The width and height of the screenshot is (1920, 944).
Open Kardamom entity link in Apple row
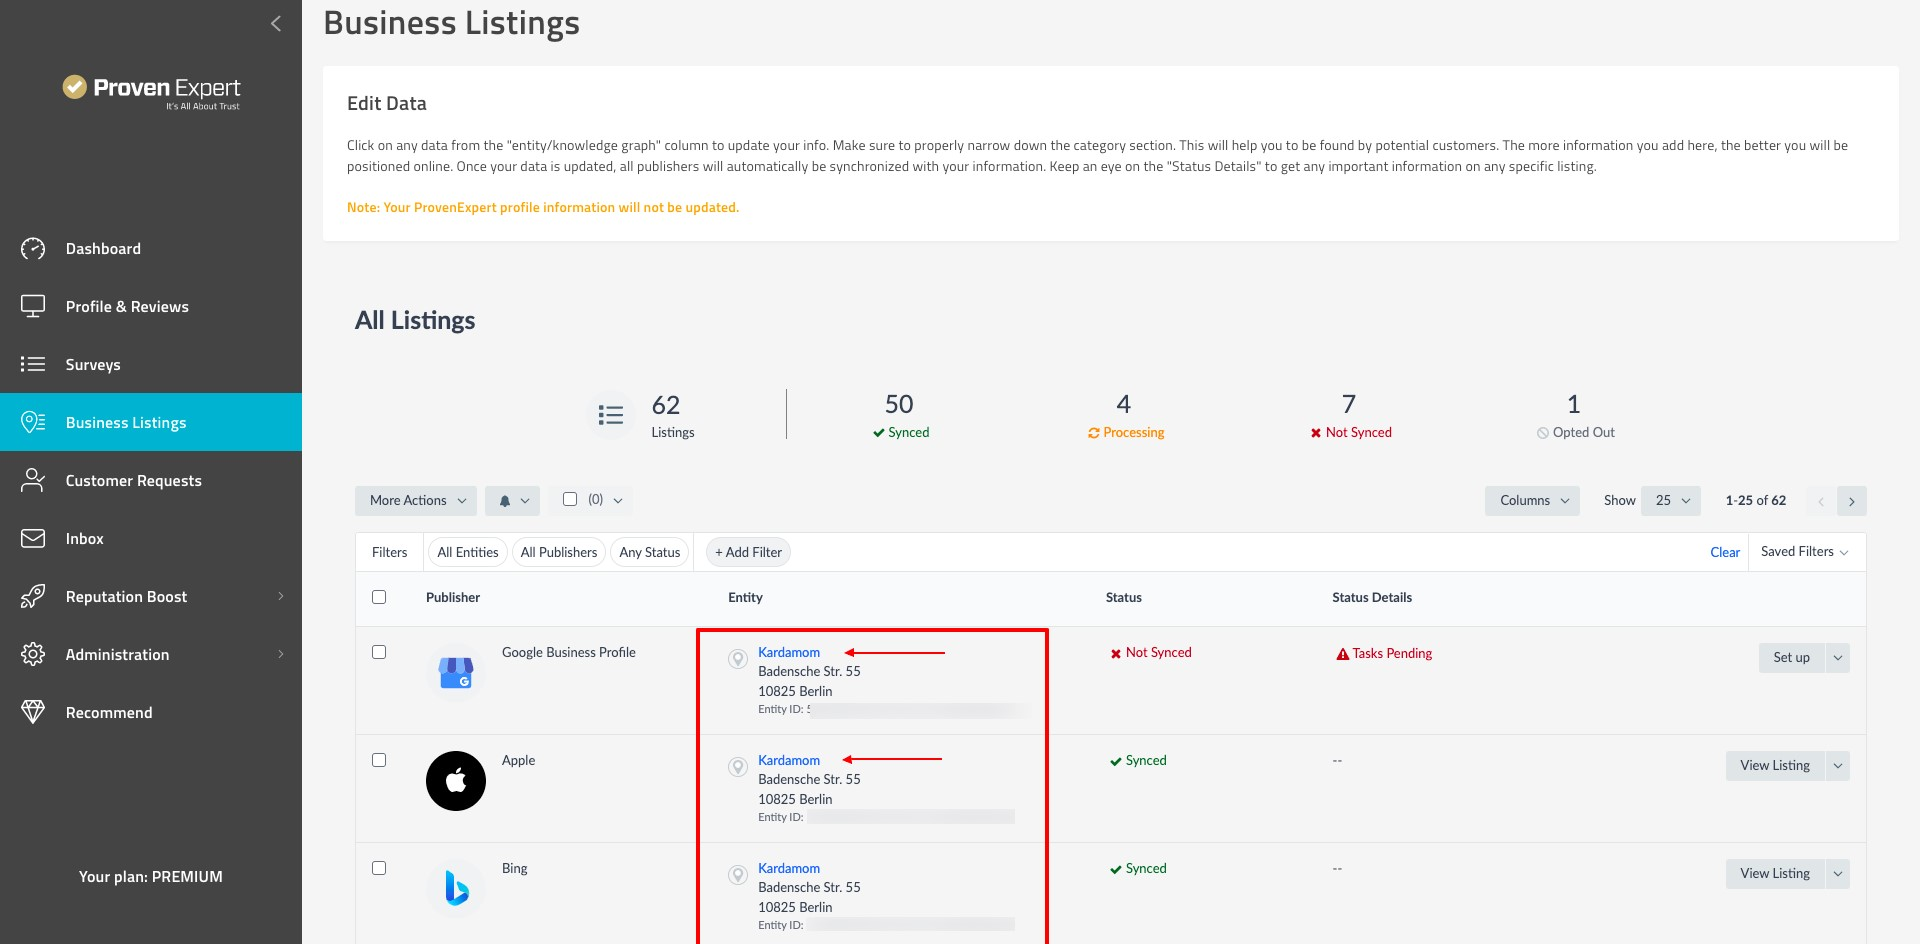coord(789,760)
